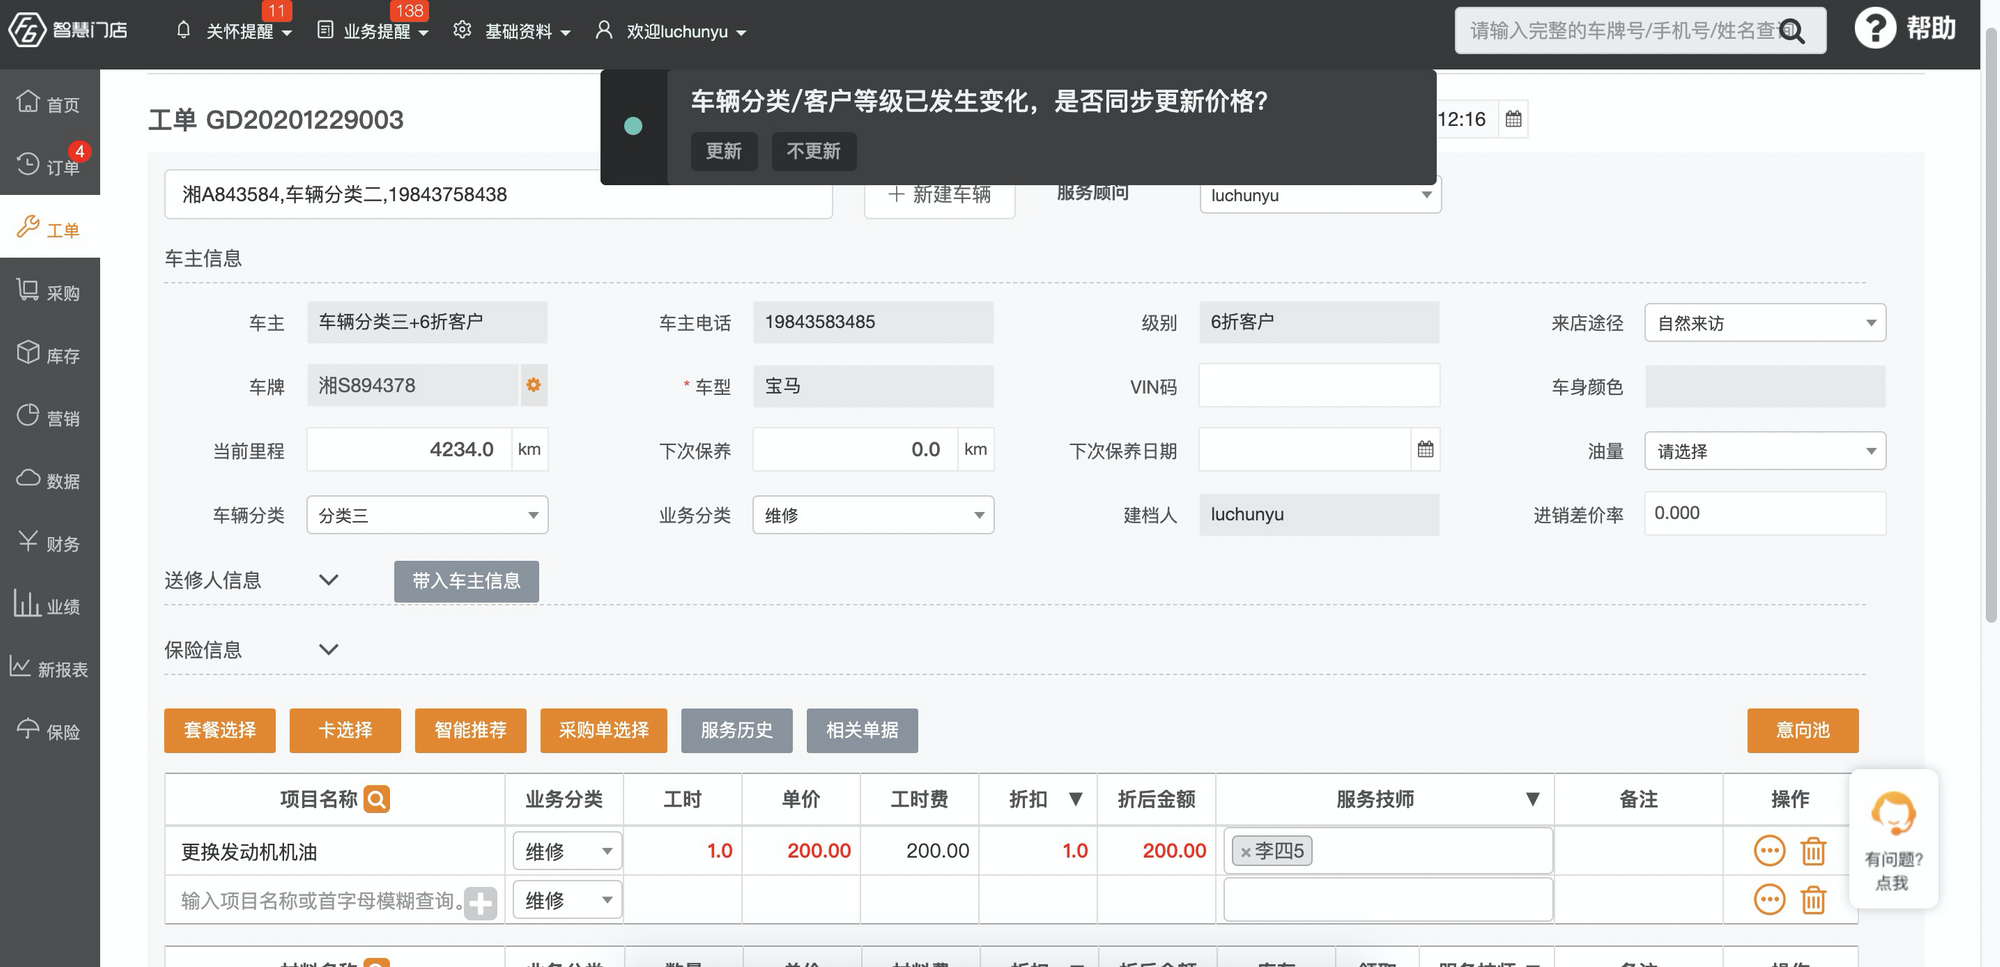
Task: Expand the 送修人信息 section chevron
Action: (x=328, y=579)
